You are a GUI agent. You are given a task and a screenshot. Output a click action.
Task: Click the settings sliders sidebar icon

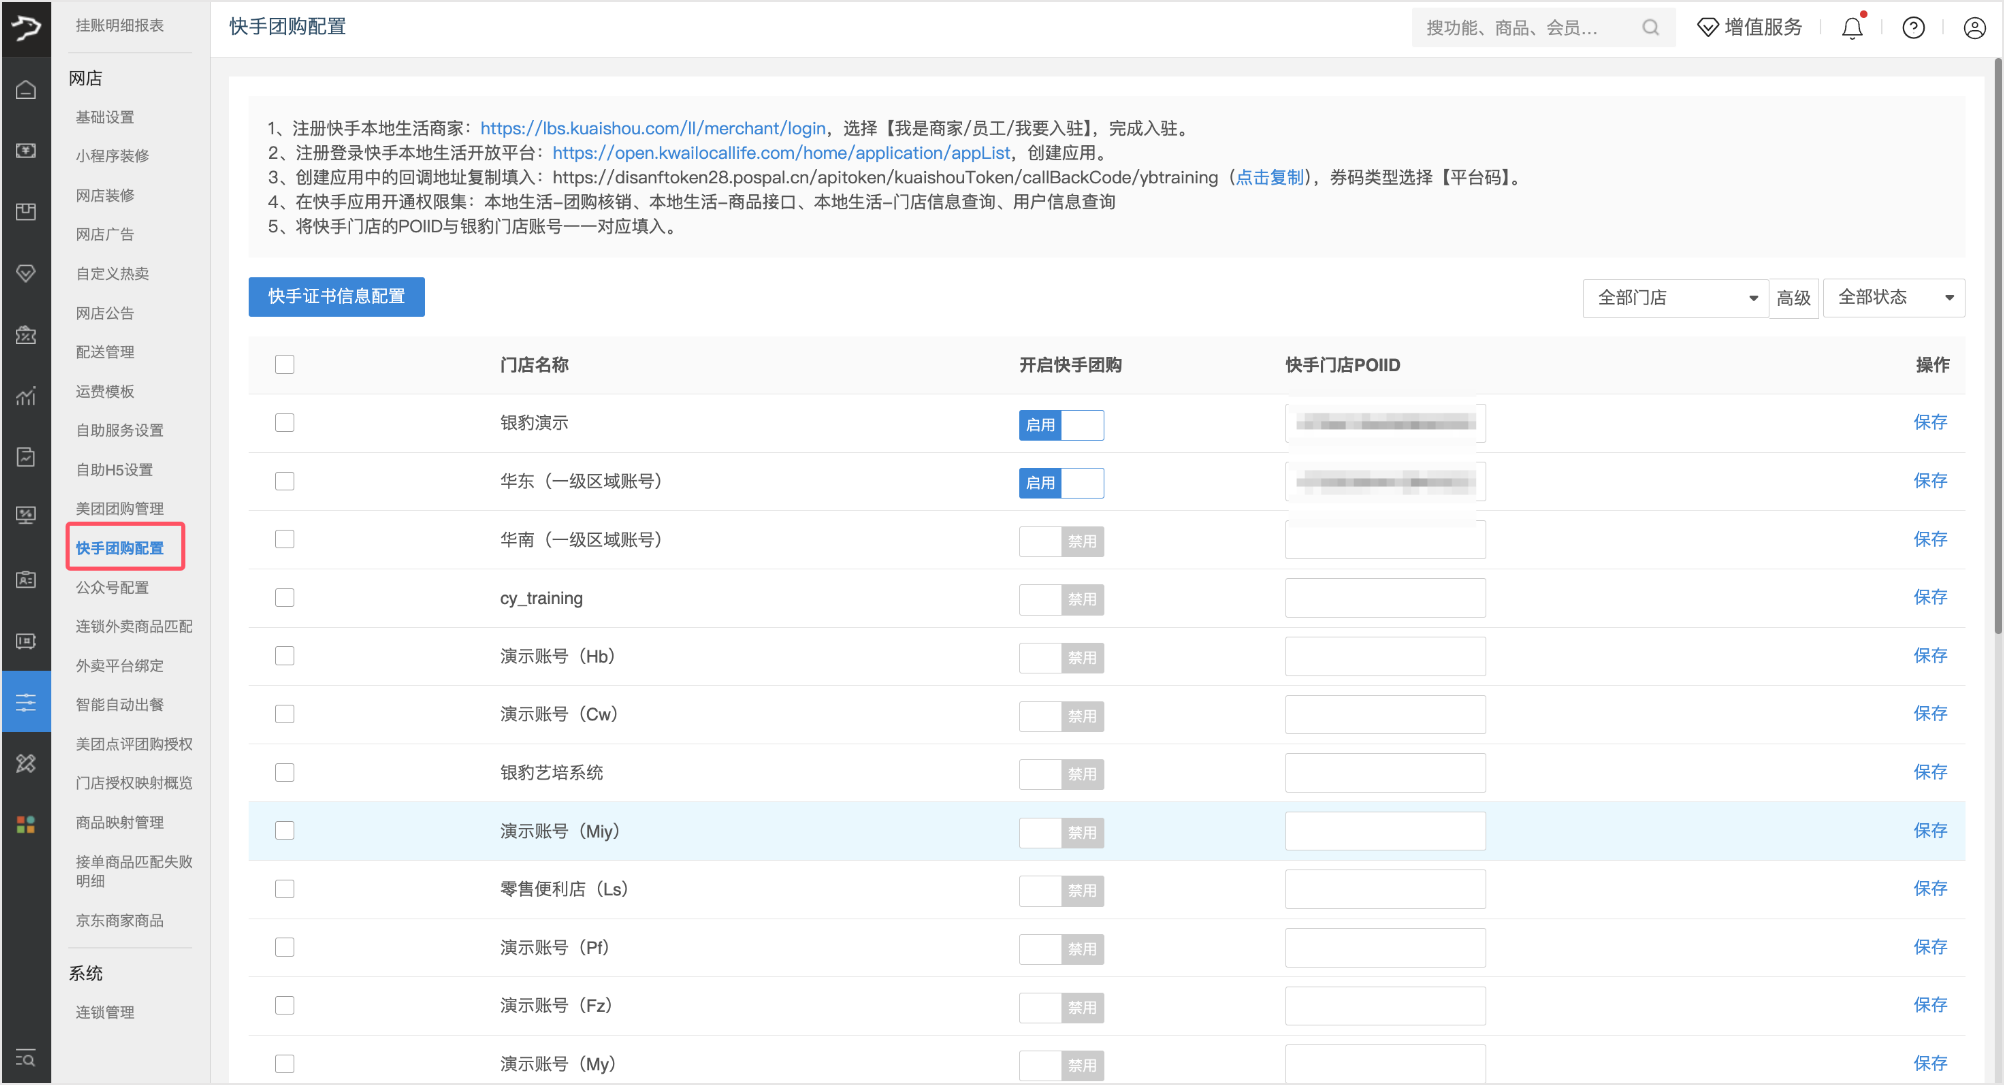coord(26,702)
